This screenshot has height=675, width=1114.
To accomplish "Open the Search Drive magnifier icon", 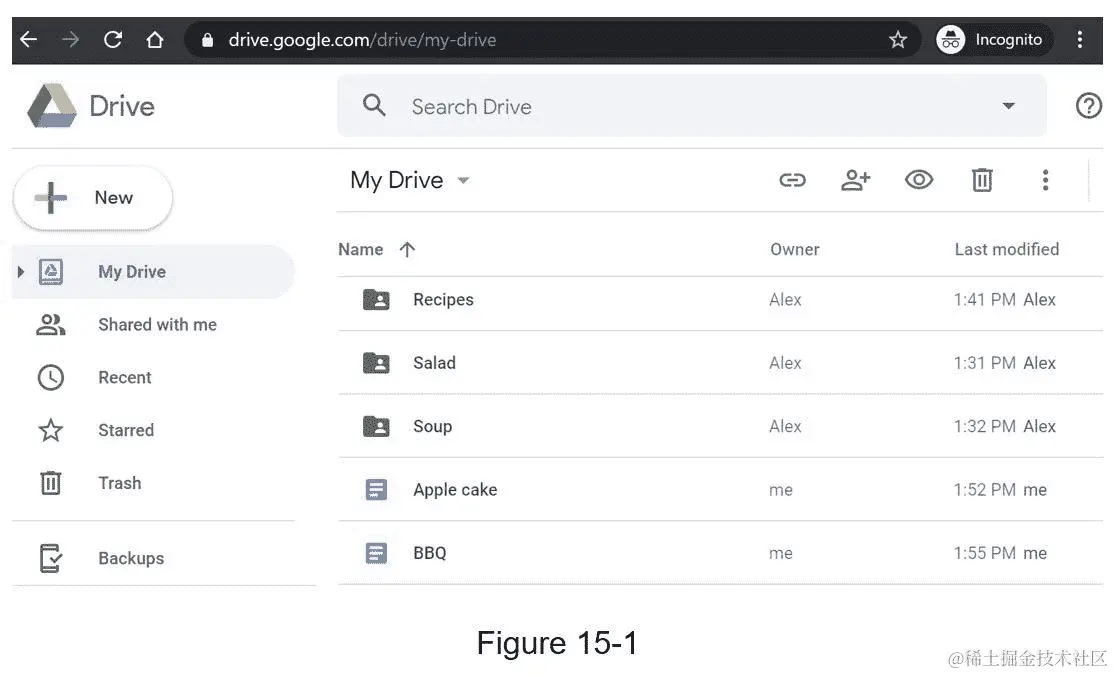I will (x=374, y=105).
